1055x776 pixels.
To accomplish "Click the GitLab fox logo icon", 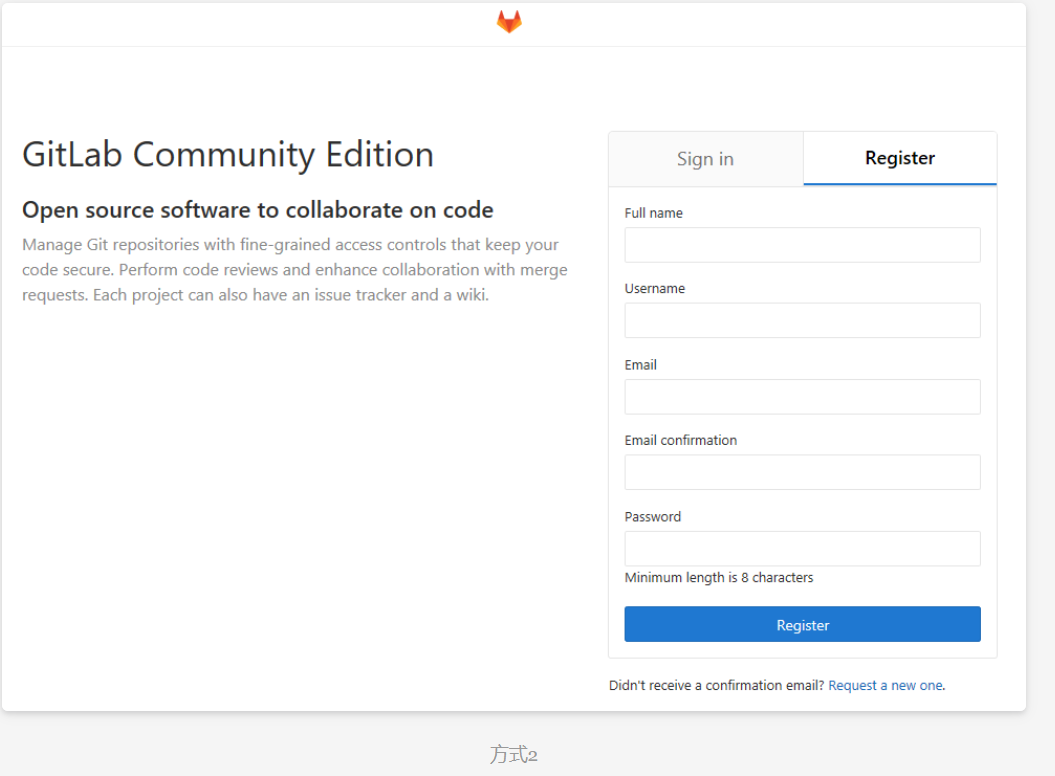I will [x=509, y=20].
